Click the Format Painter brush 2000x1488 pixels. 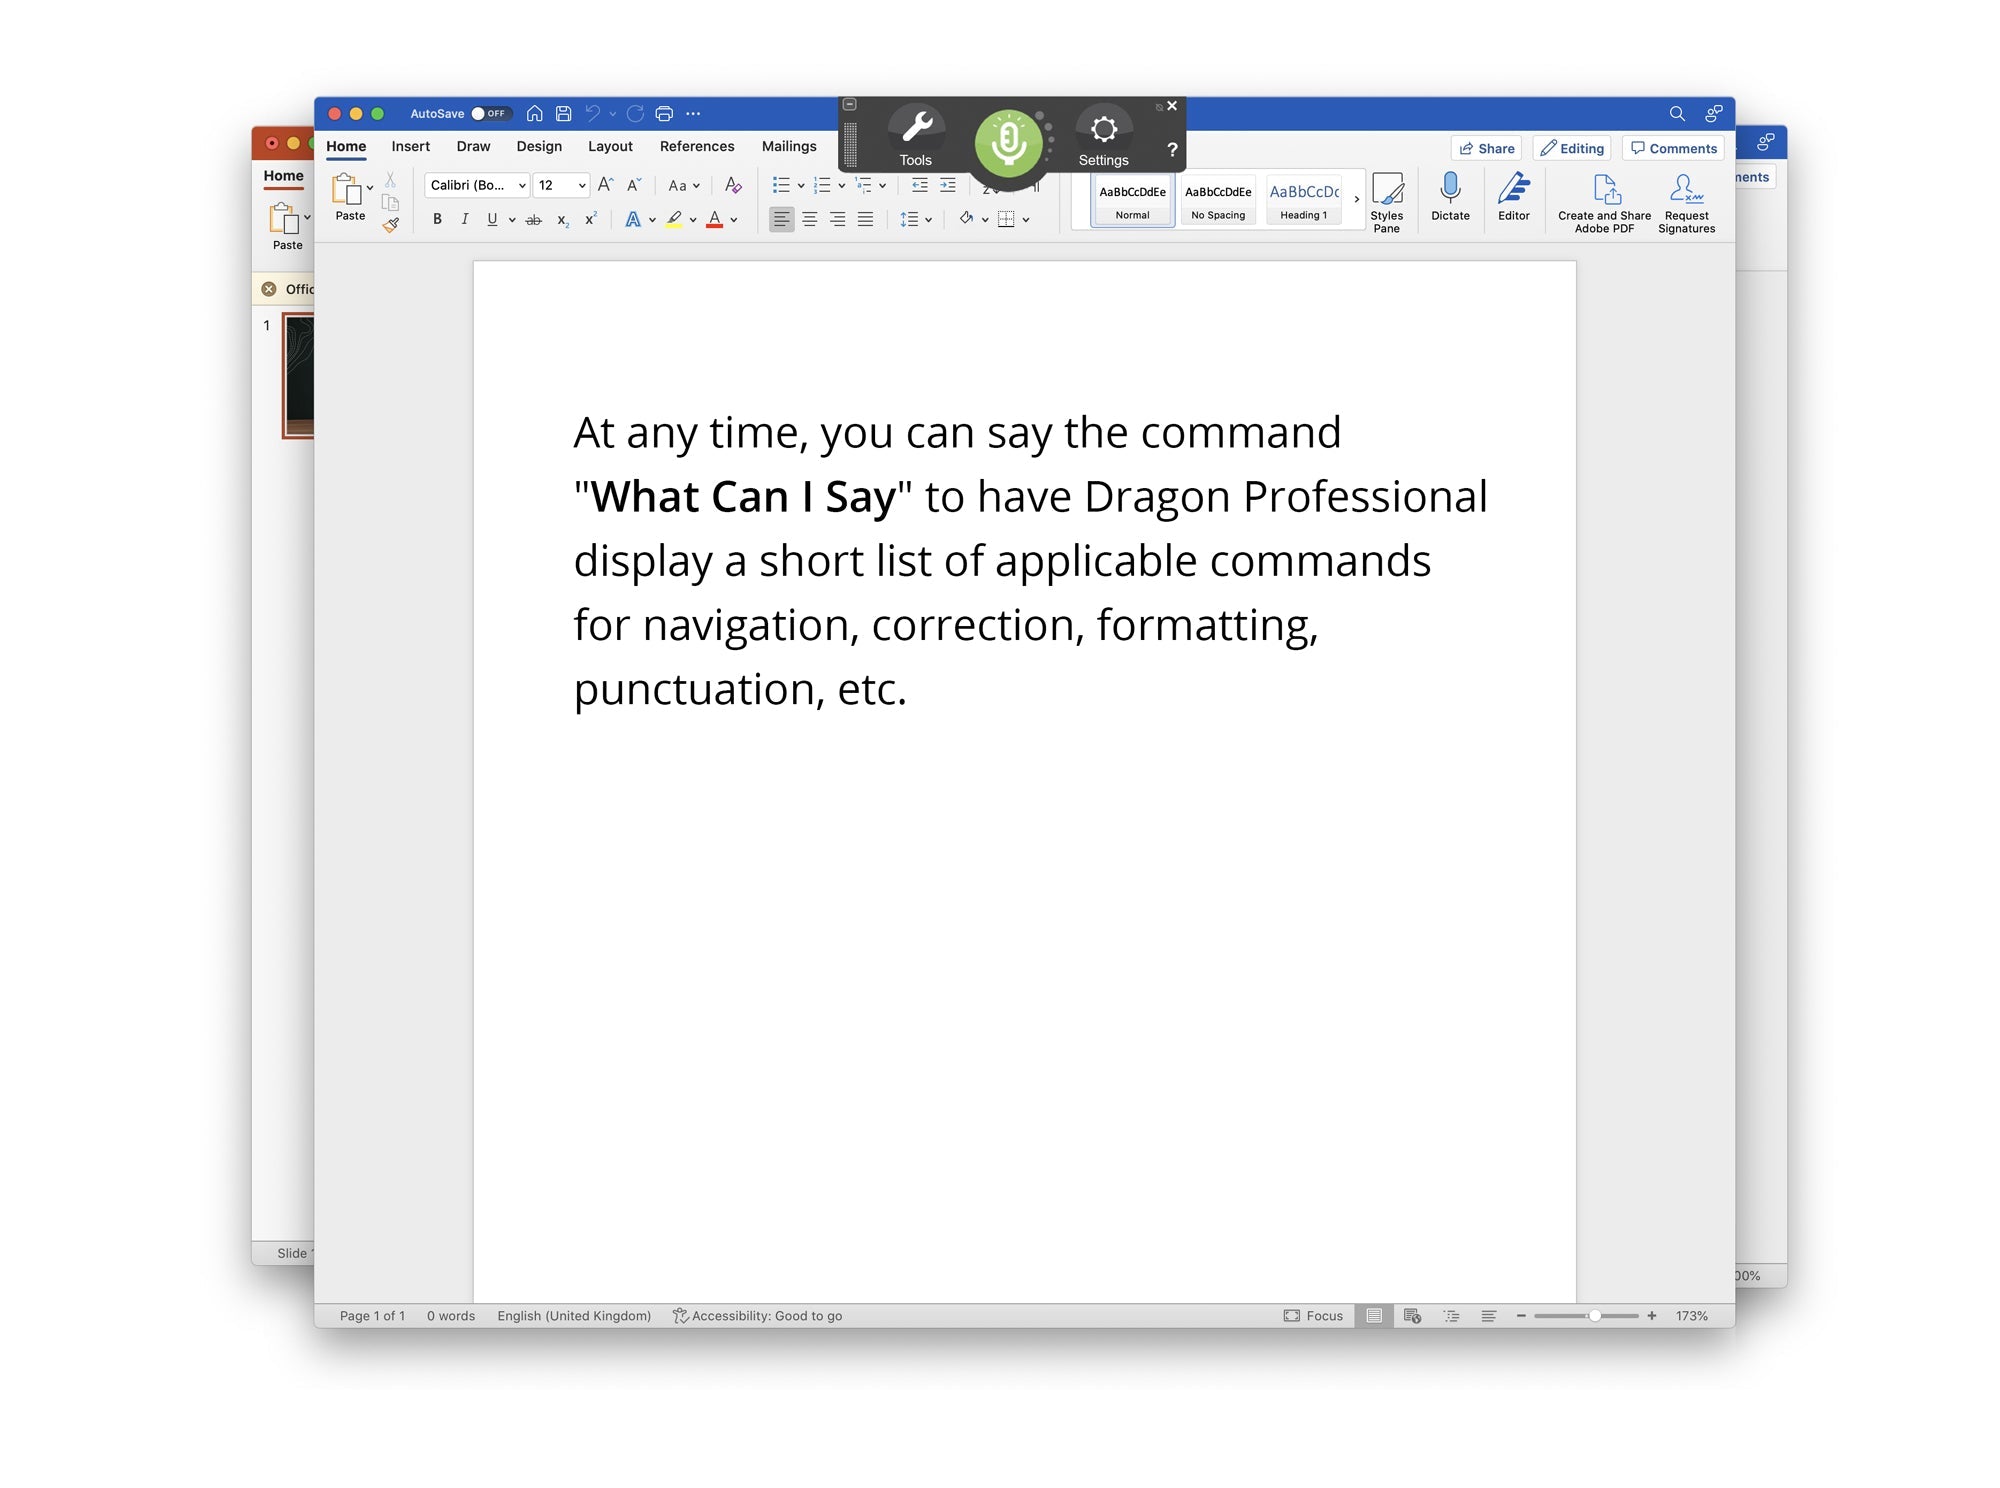coord(391,226)
